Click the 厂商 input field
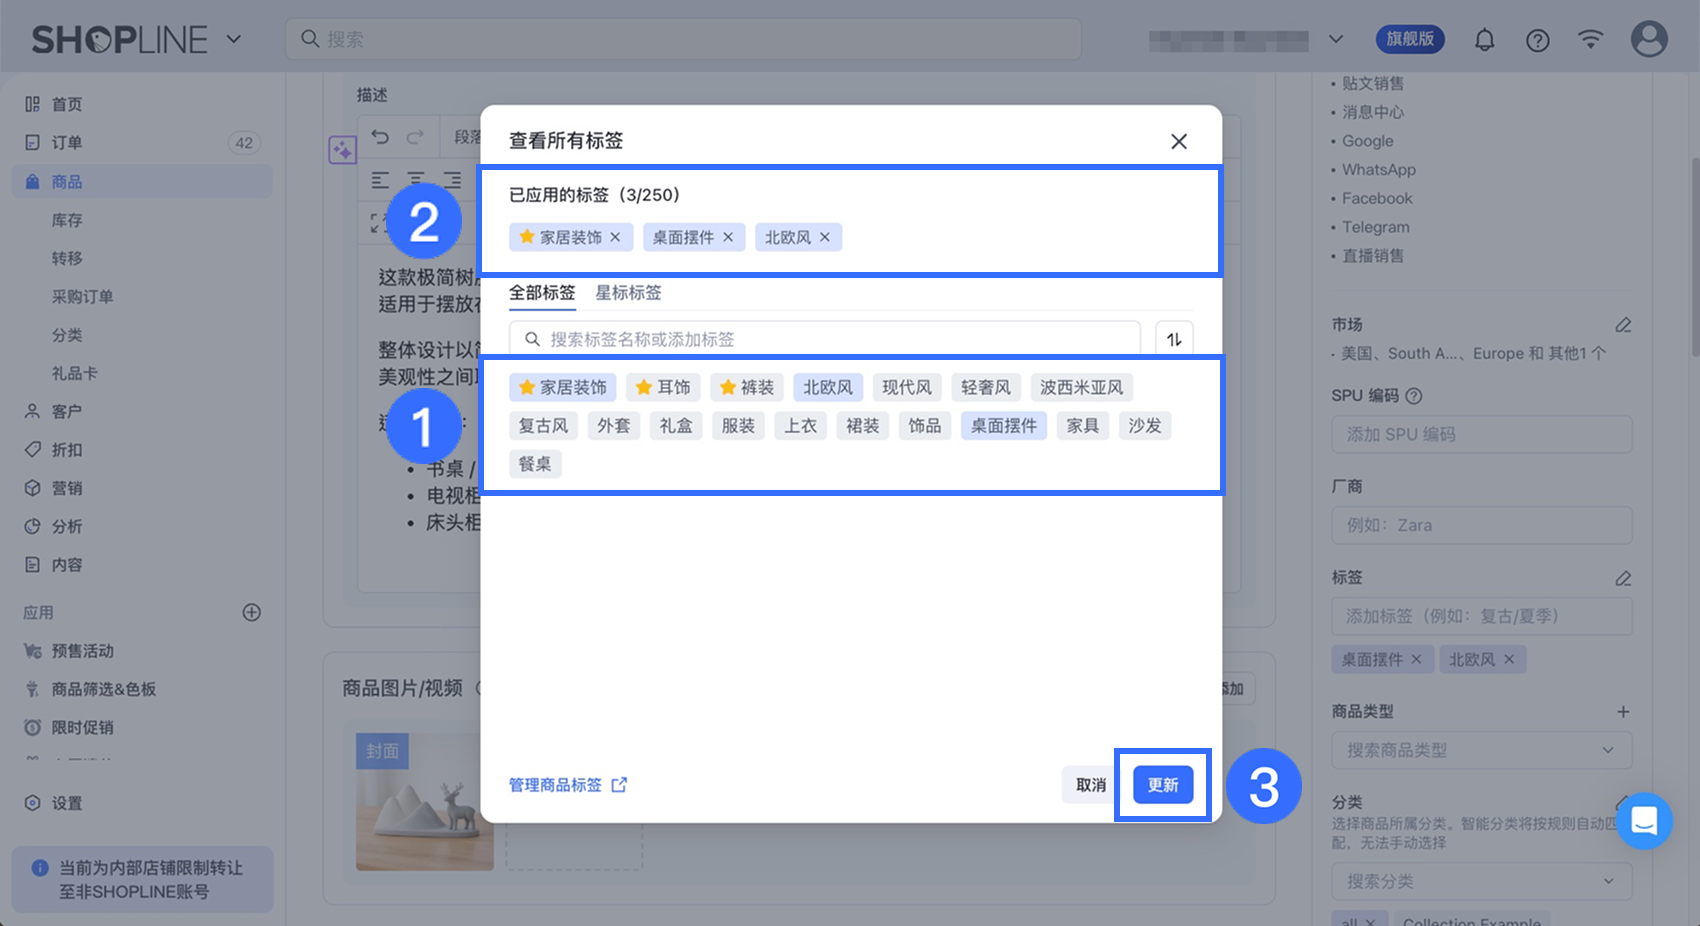The height and width of the screenshot is (926, 1700). click(1482, 525)
